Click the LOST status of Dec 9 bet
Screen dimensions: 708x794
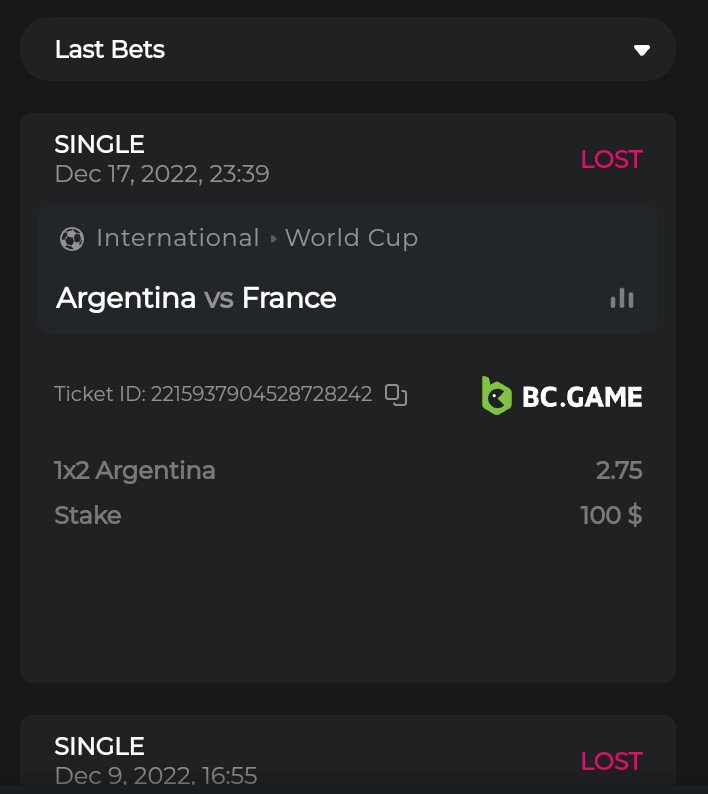(x=611, y=761)
